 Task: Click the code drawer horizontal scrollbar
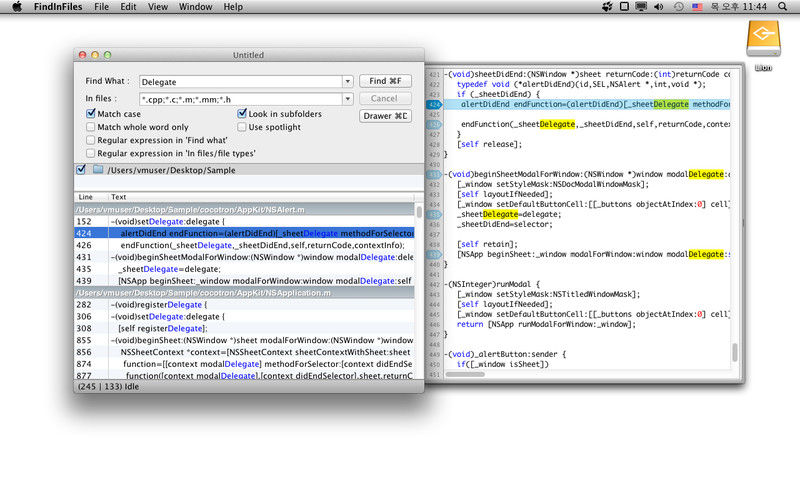click(x=465, y=374)
